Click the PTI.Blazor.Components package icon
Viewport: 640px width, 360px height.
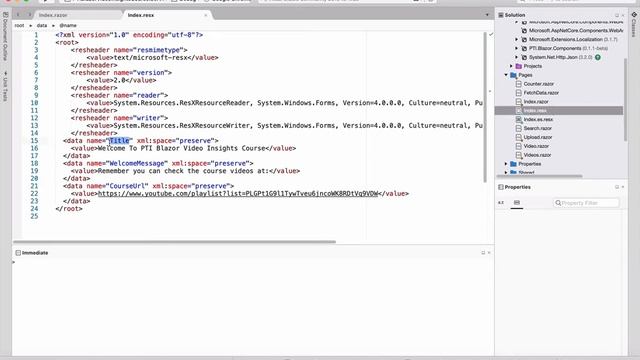pyautogui.click(x=524, y=48)
